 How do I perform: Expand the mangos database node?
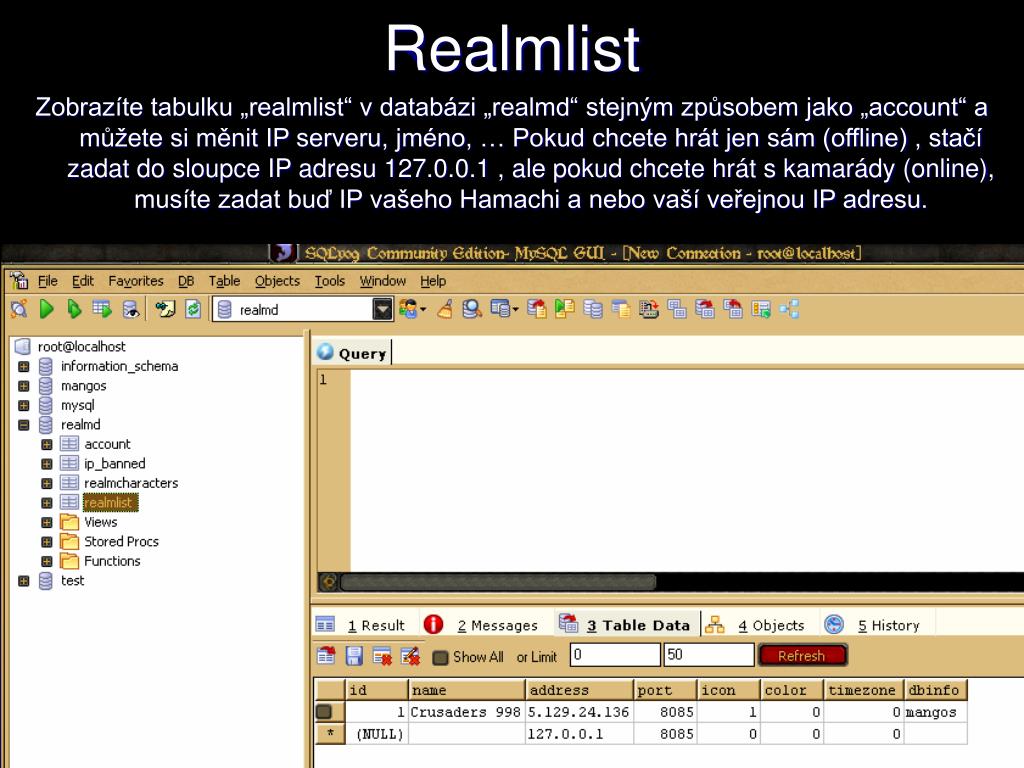pos(24,386)
